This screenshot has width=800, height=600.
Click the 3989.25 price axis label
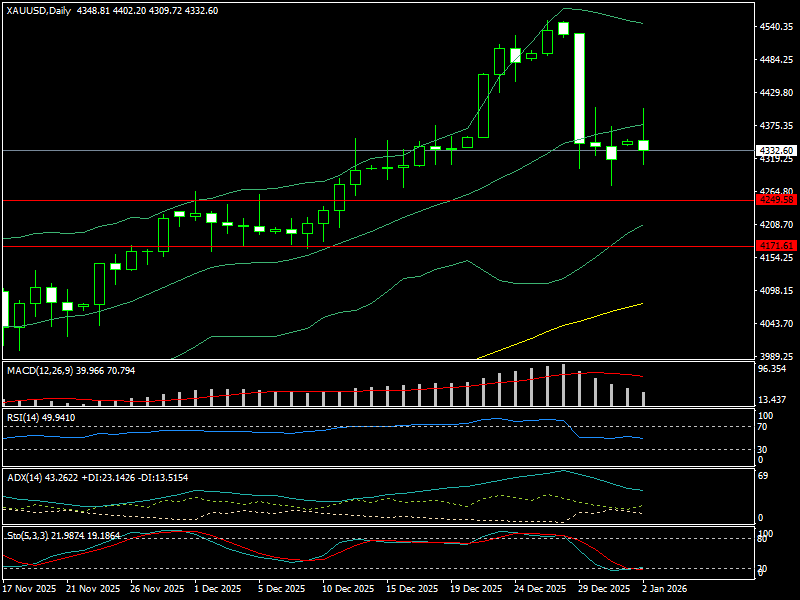[777, 356]
